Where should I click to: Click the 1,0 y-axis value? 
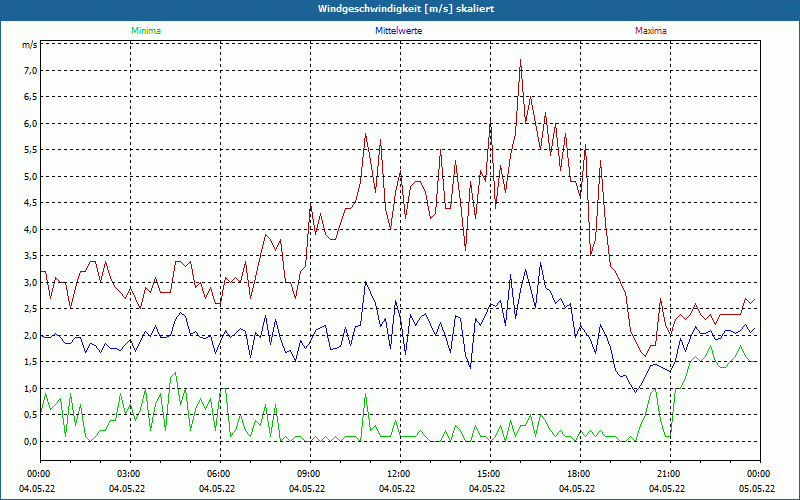click(30, 389)
